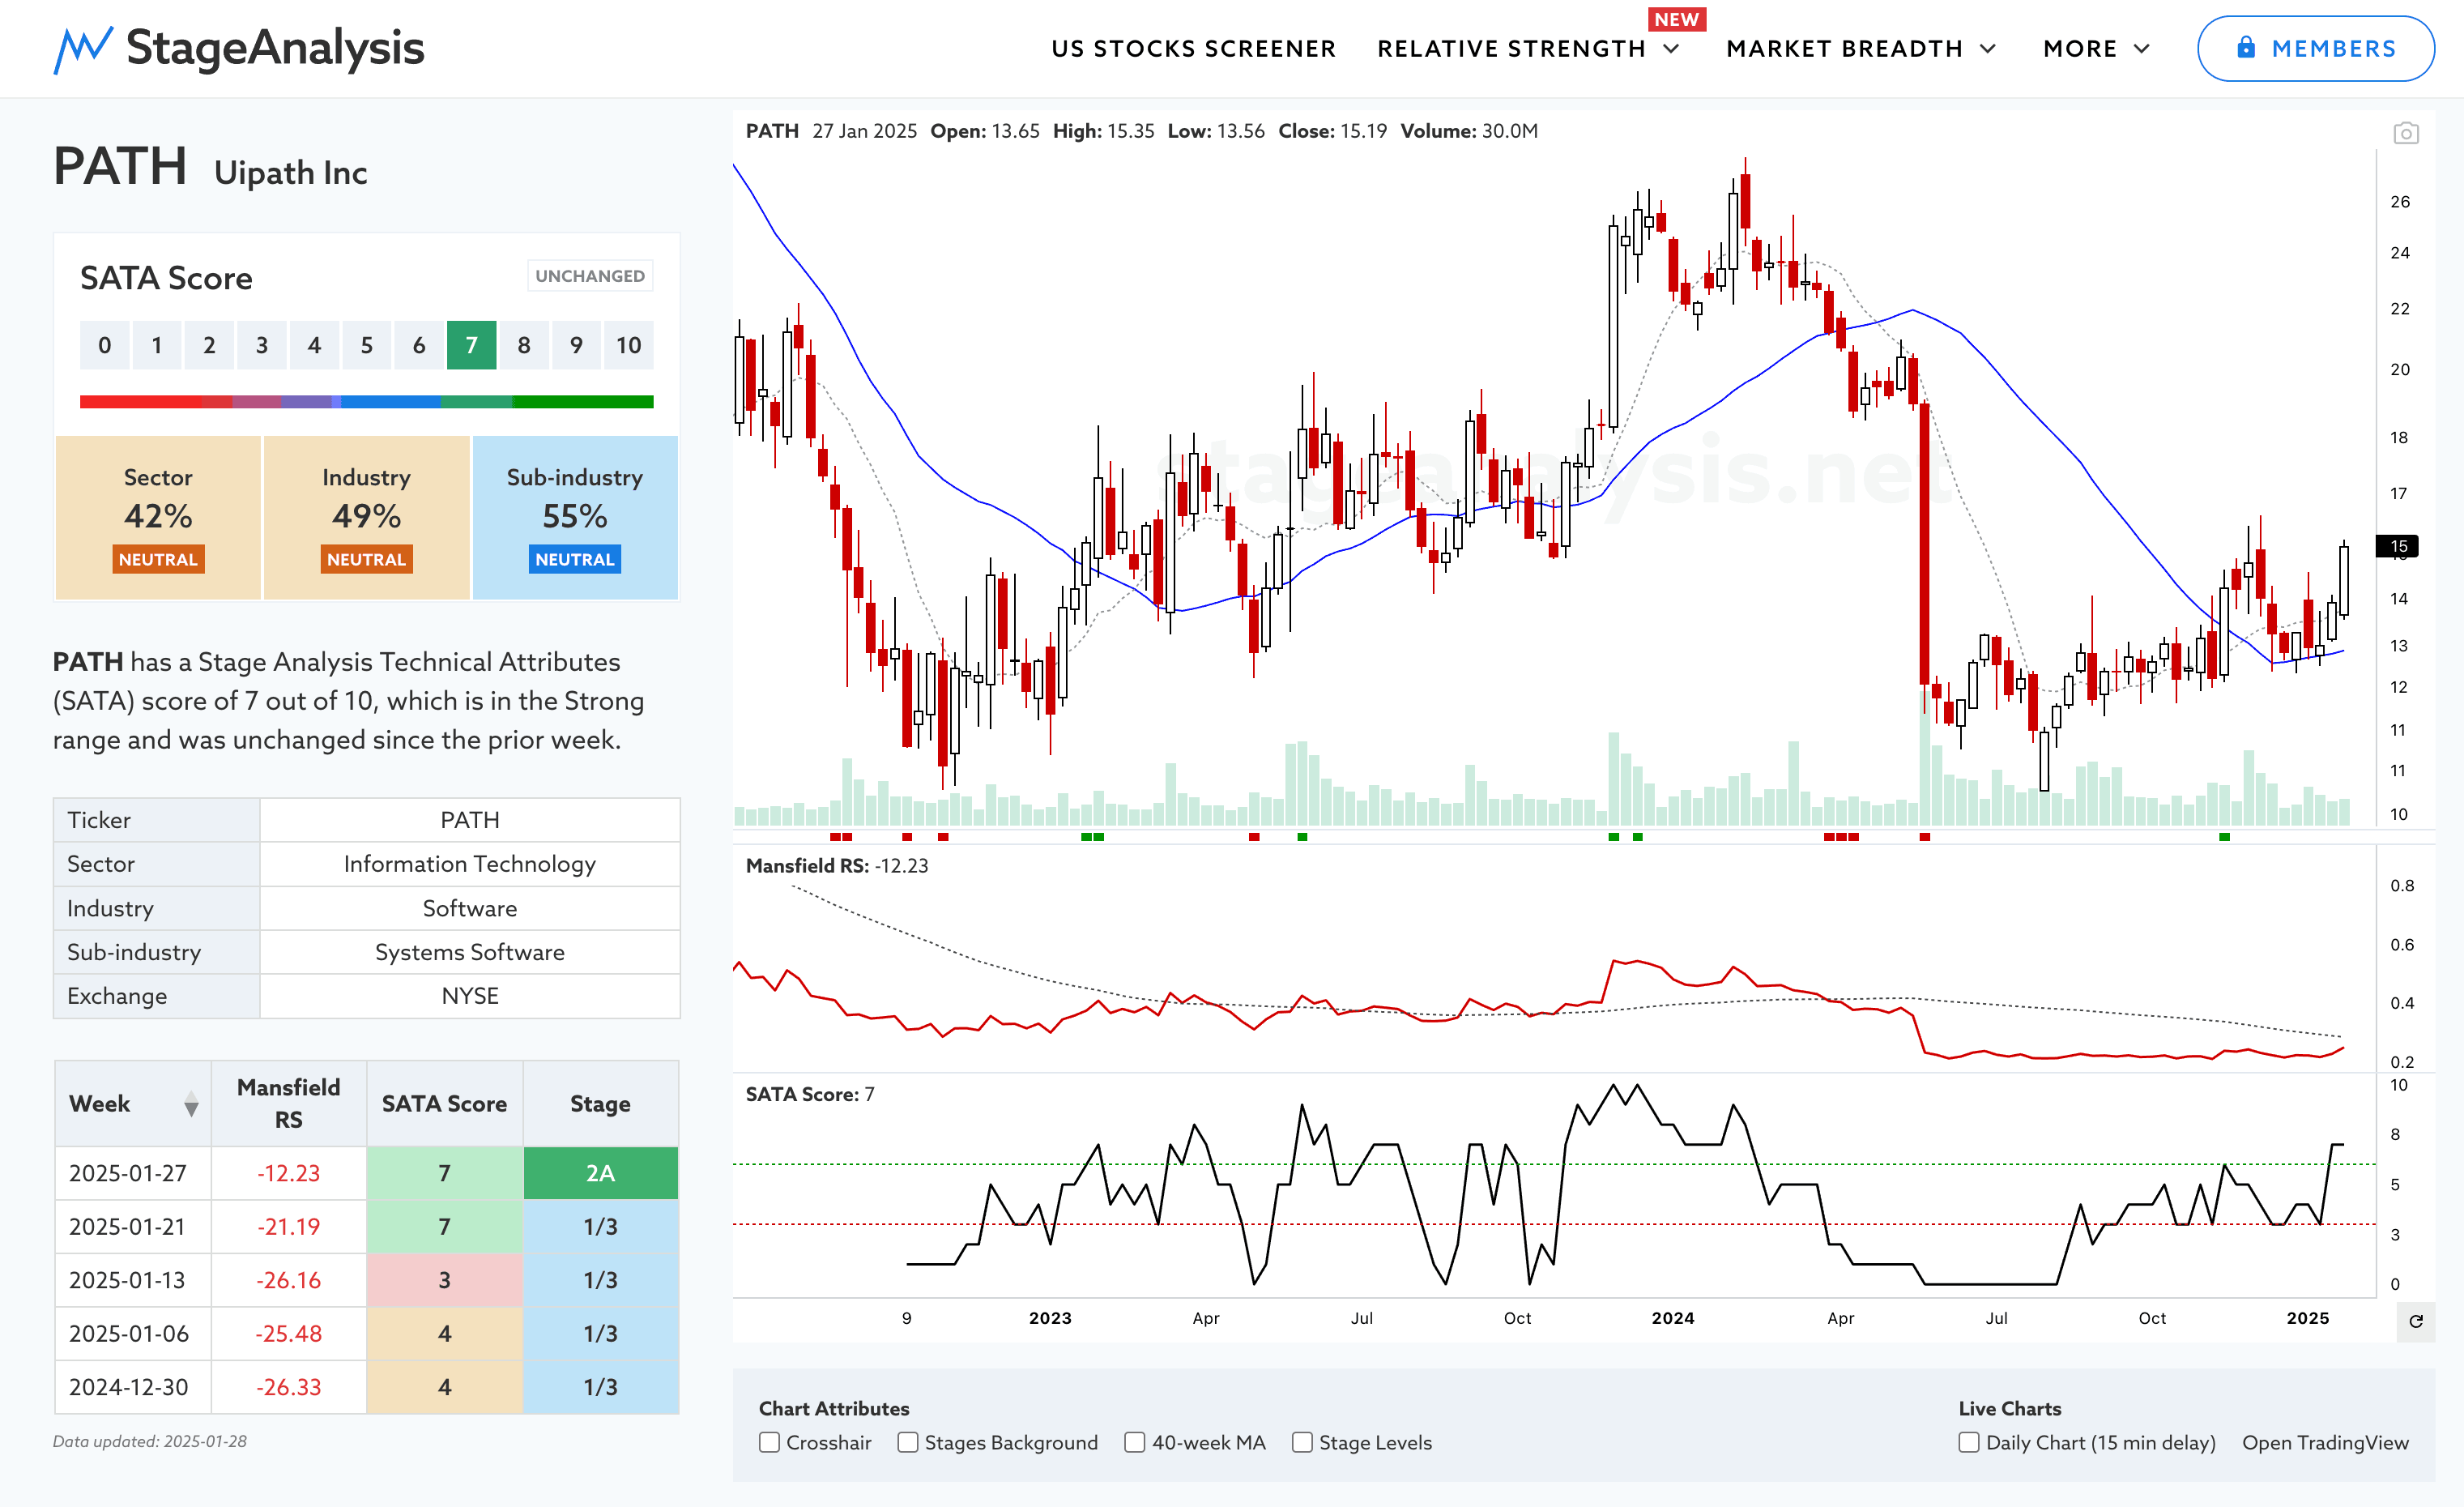Click the -25.48 Mansfield RS cell
Image resolution: width=2464 pixels, height=1507 pixels.
(x=288, y=1334)
